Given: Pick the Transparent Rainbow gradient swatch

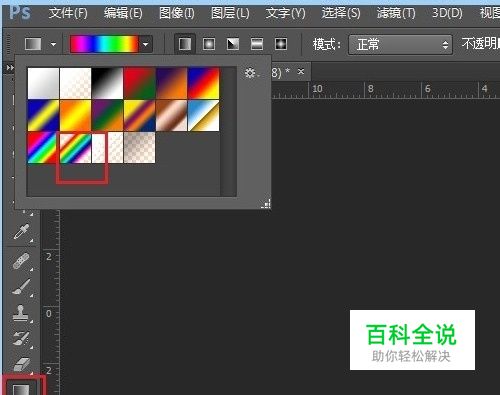Looking at the screenshot, I should coord(75,147).
